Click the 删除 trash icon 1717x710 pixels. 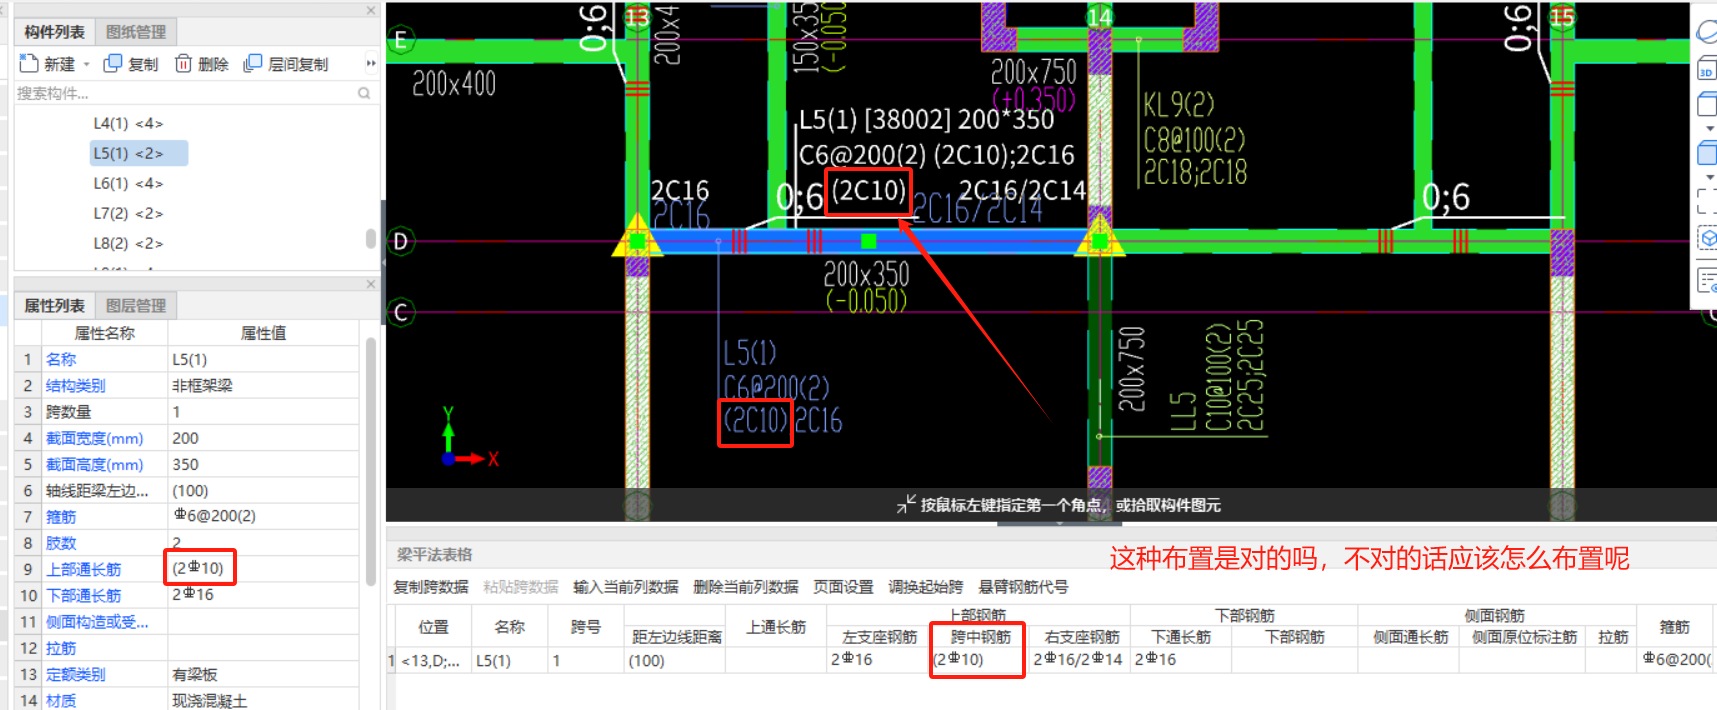[x=183, y=63]
